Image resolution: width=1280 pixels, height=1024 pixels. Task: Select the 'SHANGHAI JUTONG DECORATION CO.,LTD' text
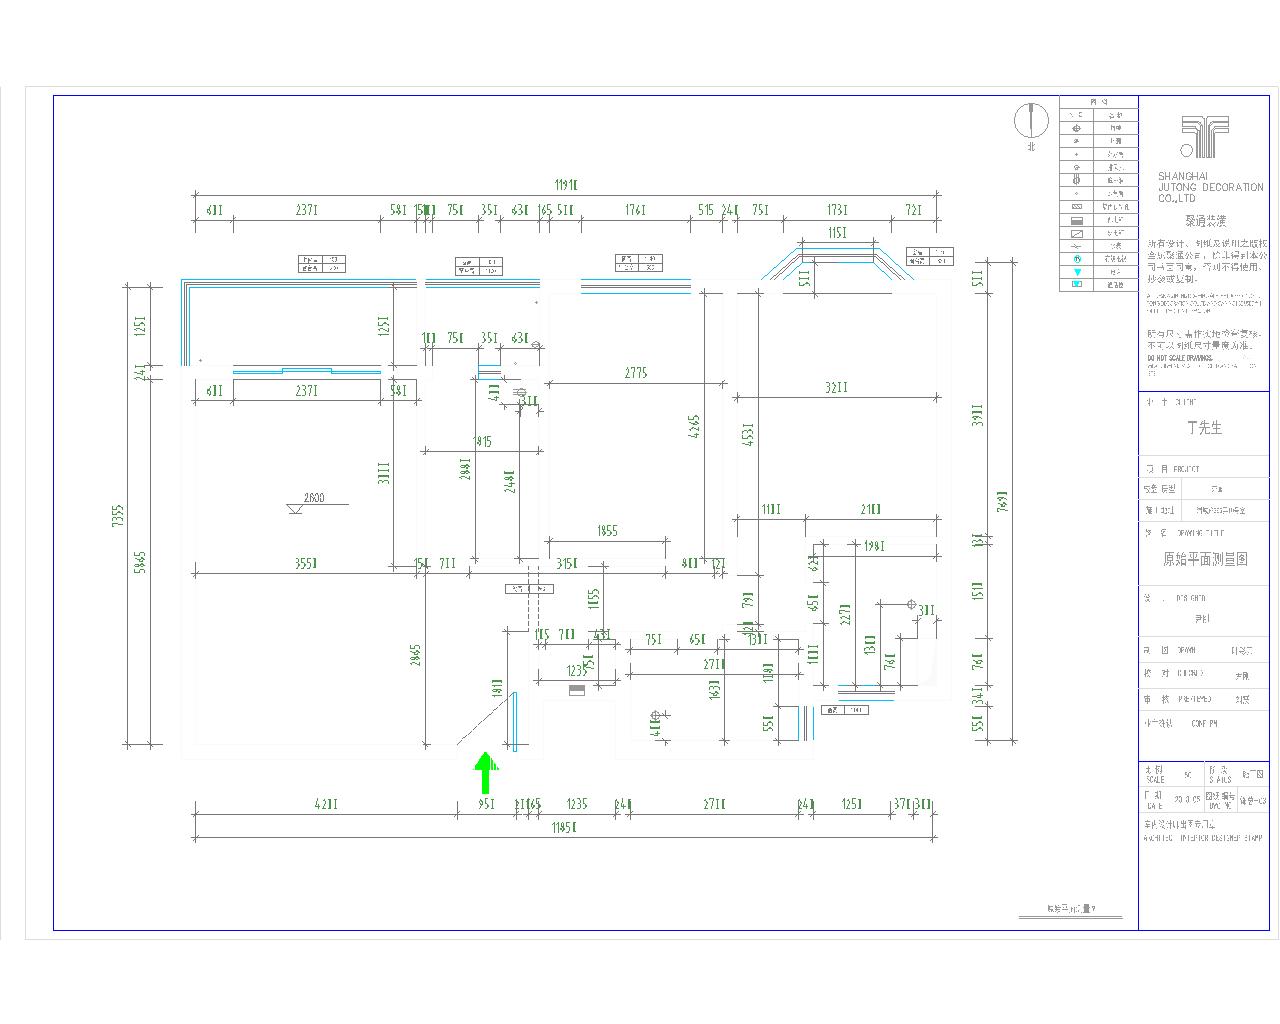click(x=1210, y=187)
